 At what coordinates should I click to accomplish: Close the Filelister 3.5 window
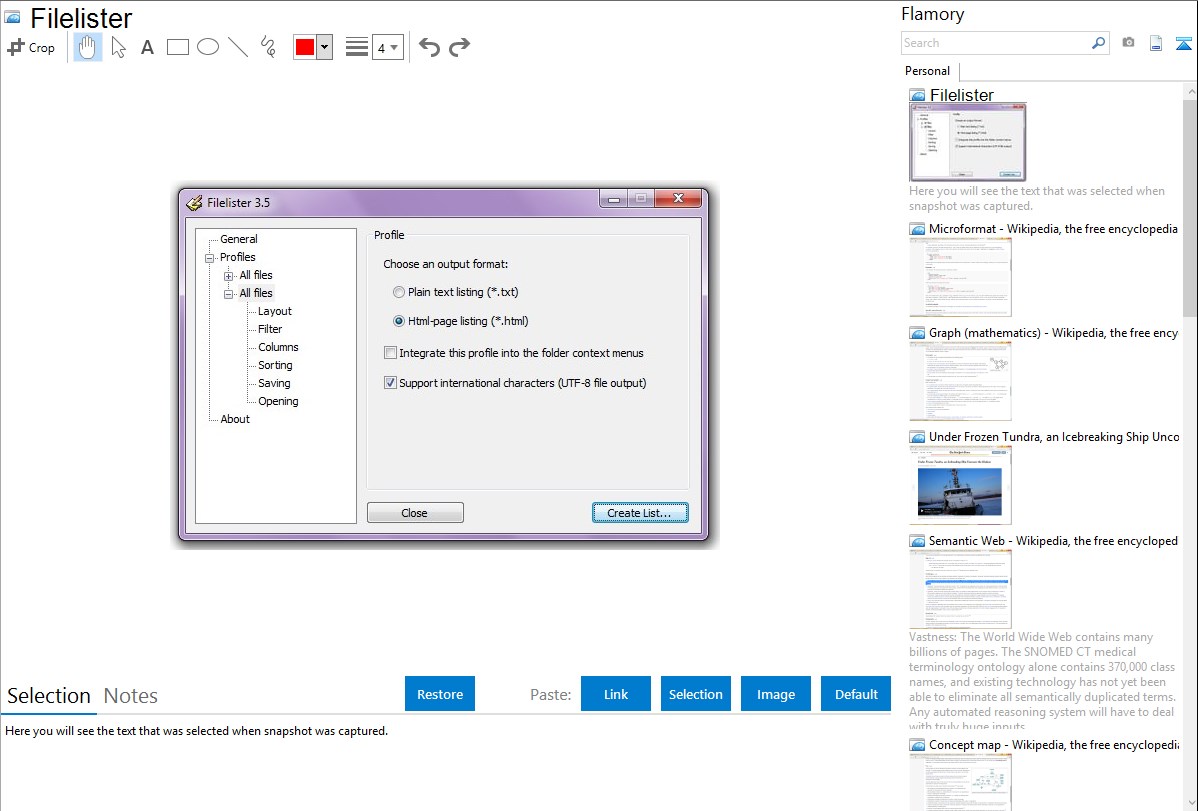(x=678, y=199)
